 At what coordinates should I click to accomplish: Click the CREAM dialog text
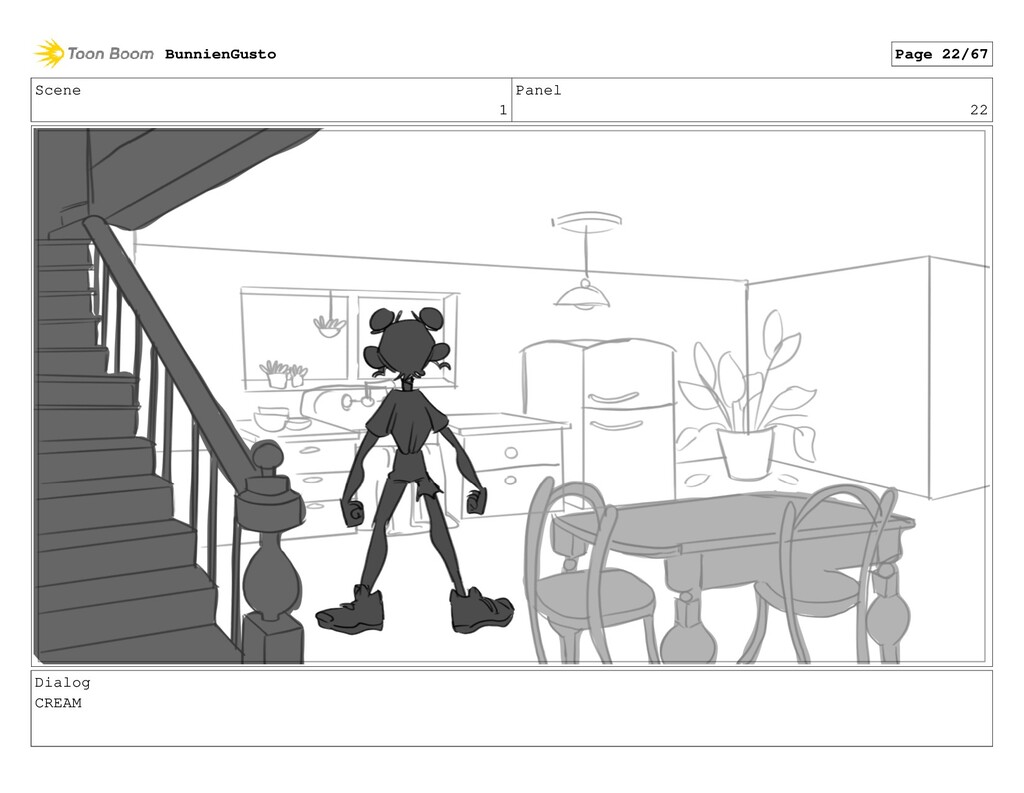(58, 703)
